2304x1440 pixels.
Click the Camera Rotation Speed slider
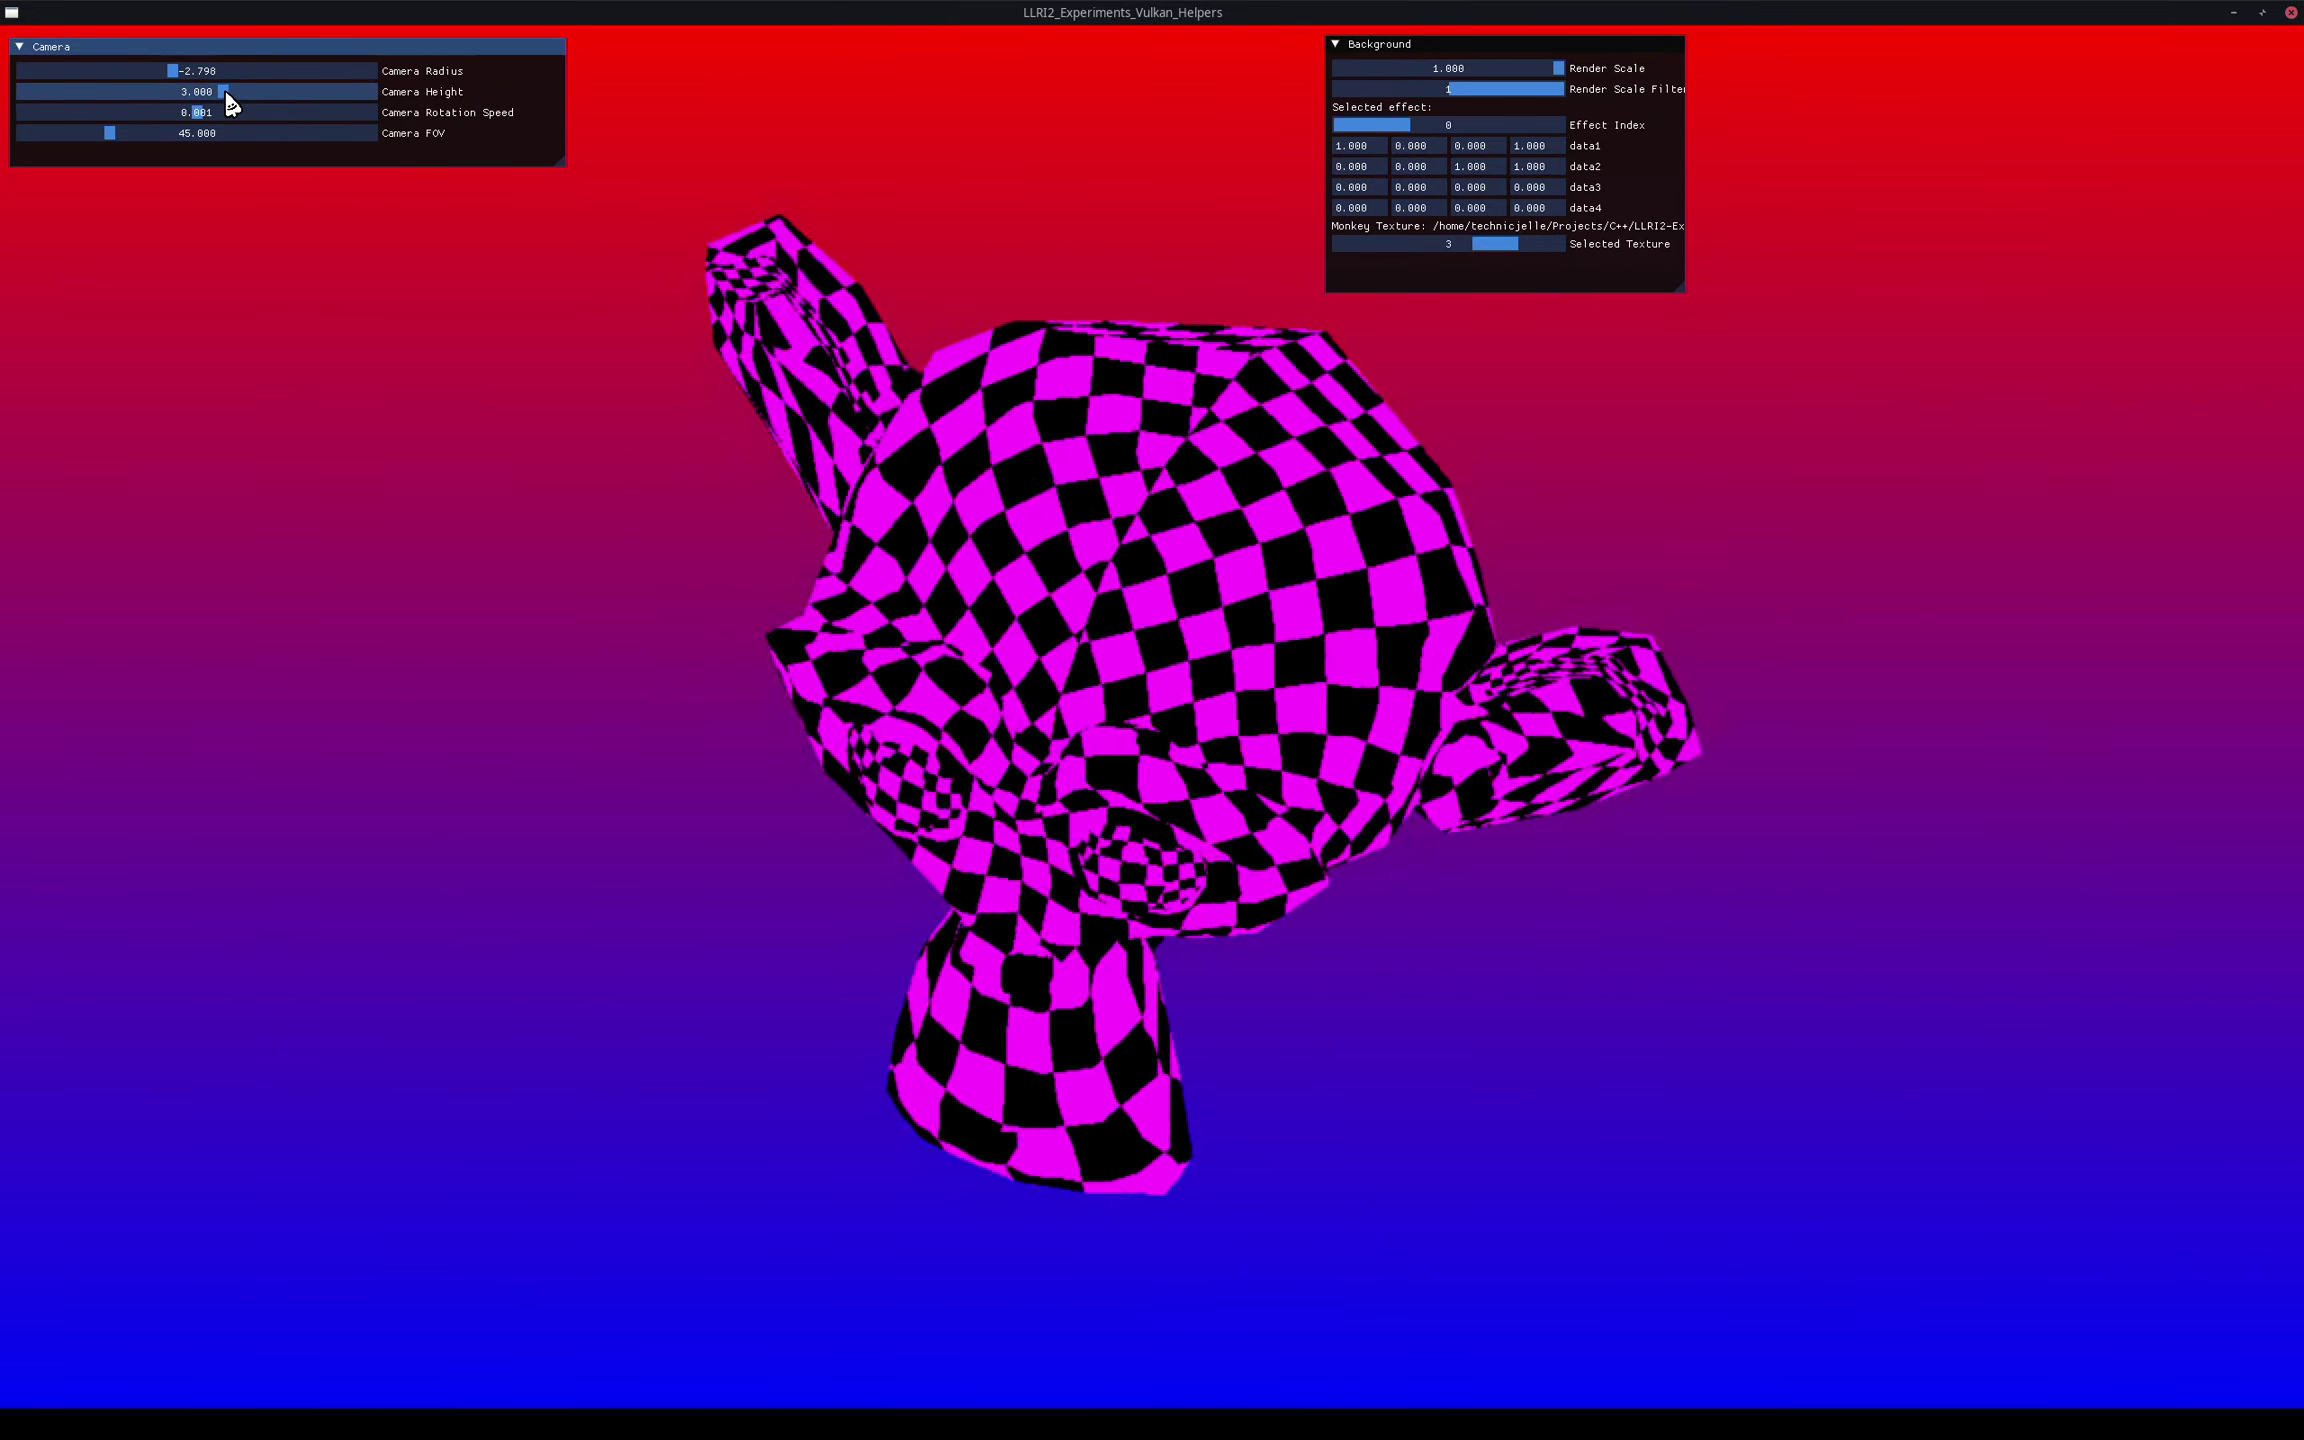tap(196, 112)
